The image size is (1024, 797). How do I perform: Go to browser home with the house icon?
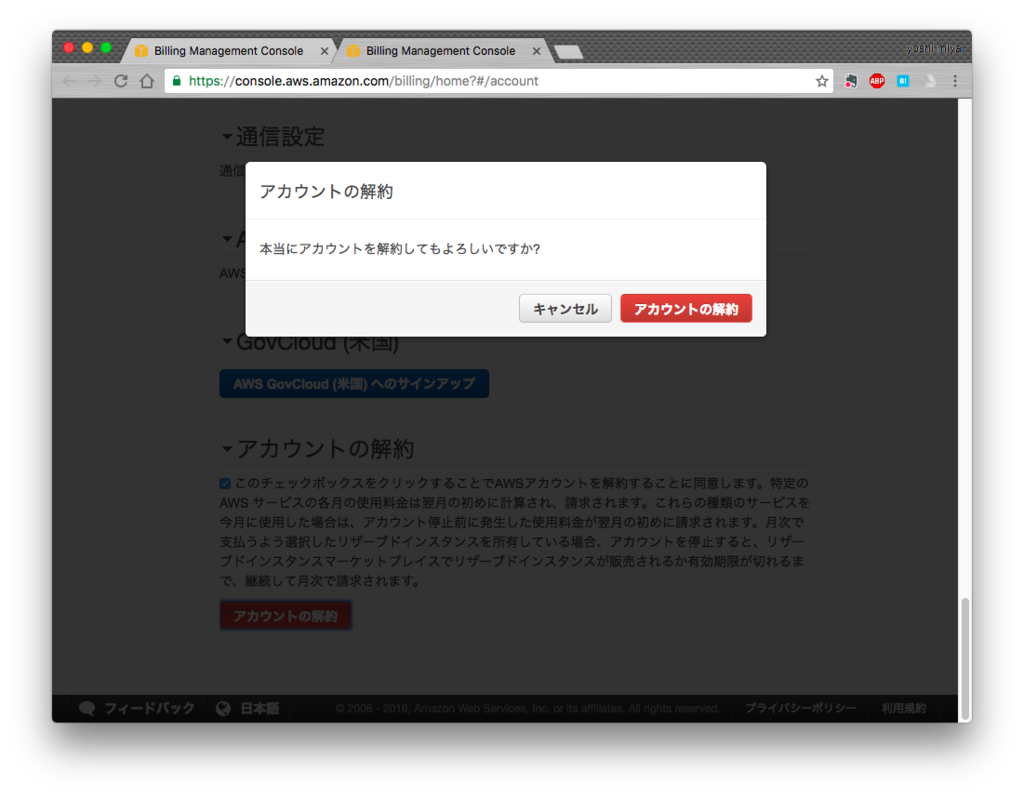click(147, 81)
